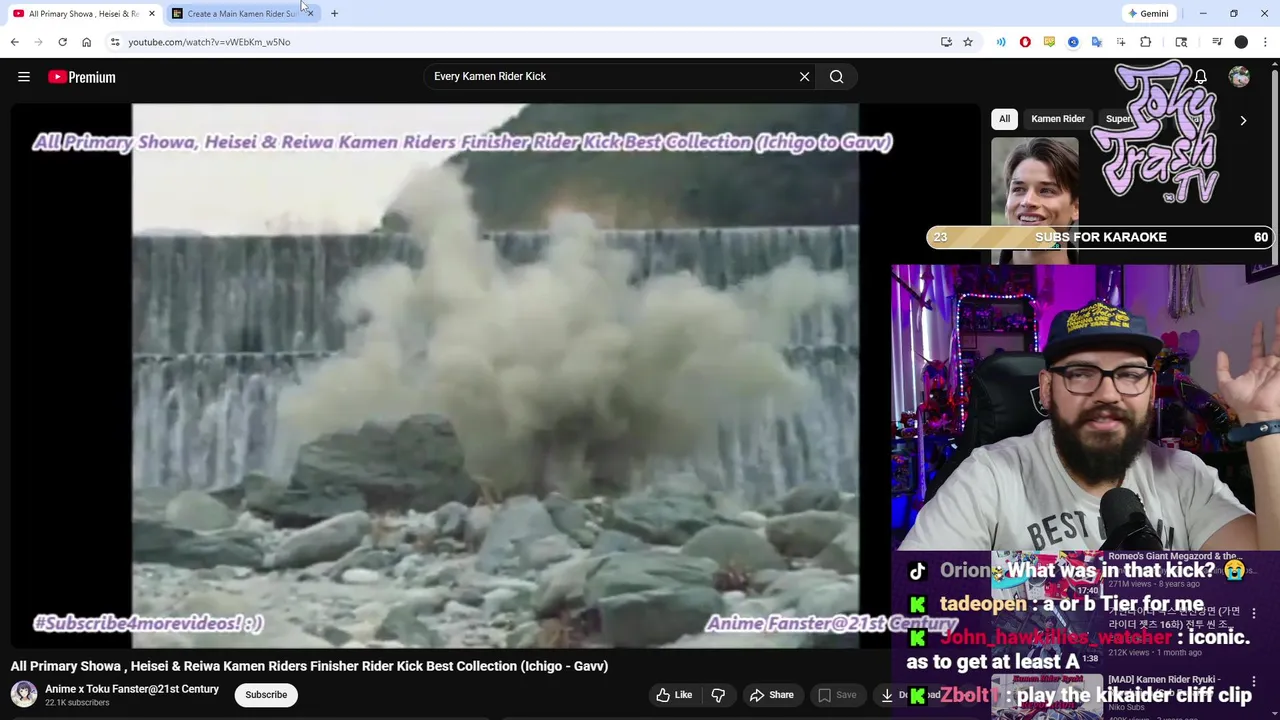
Task: Open the yellow card extension icon
Action: click(x=1049, y=42)
